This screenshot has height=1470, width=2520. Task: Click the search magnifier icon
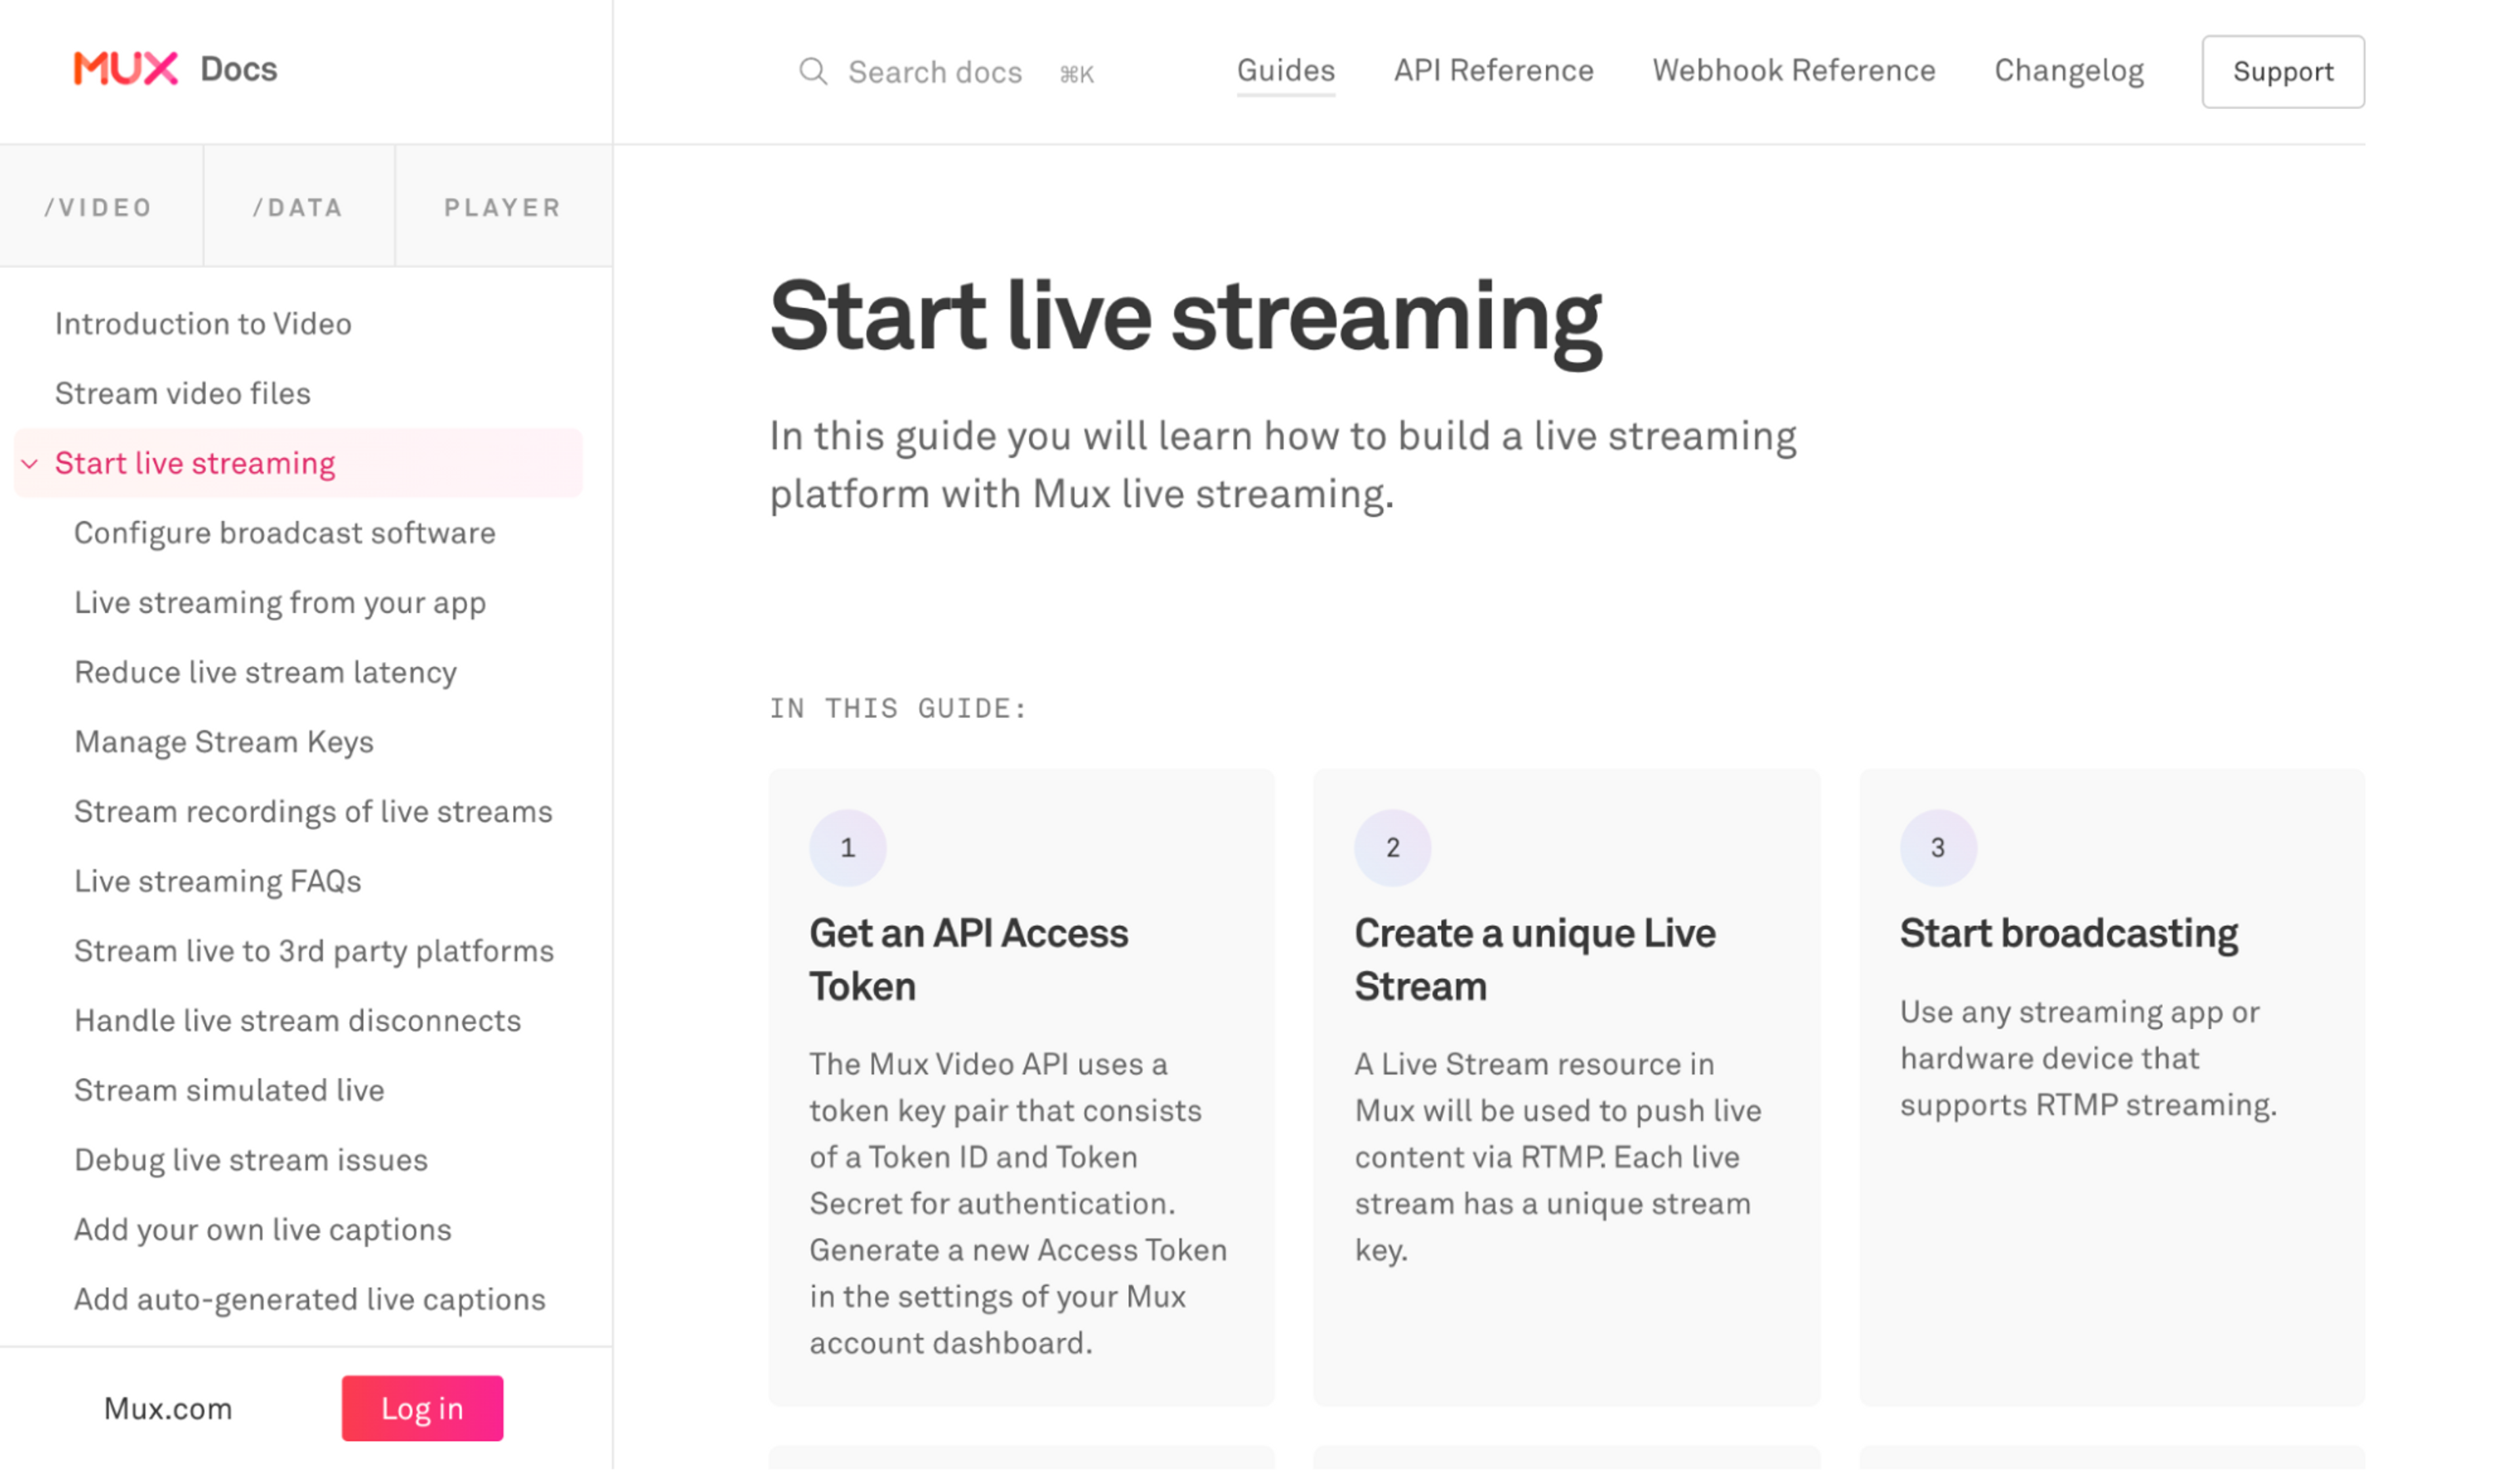pyautogui.click(x=813, y=72)
